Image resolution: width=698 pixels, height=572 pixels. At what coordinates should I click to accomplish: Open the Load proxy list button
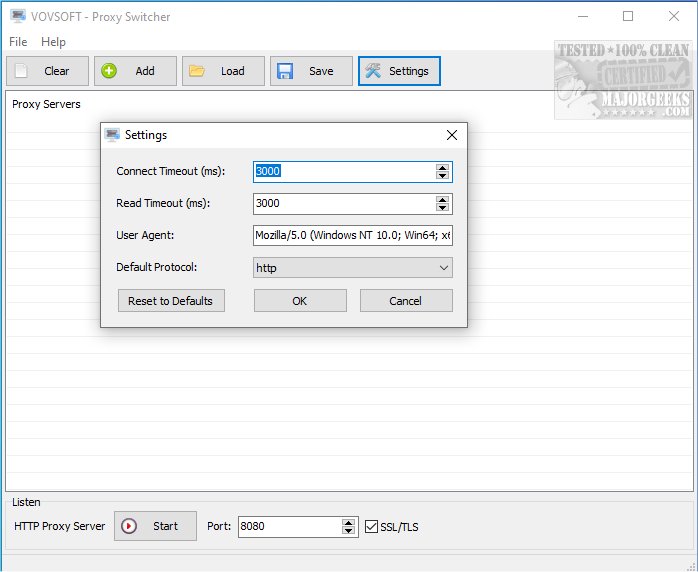(223, 71)
